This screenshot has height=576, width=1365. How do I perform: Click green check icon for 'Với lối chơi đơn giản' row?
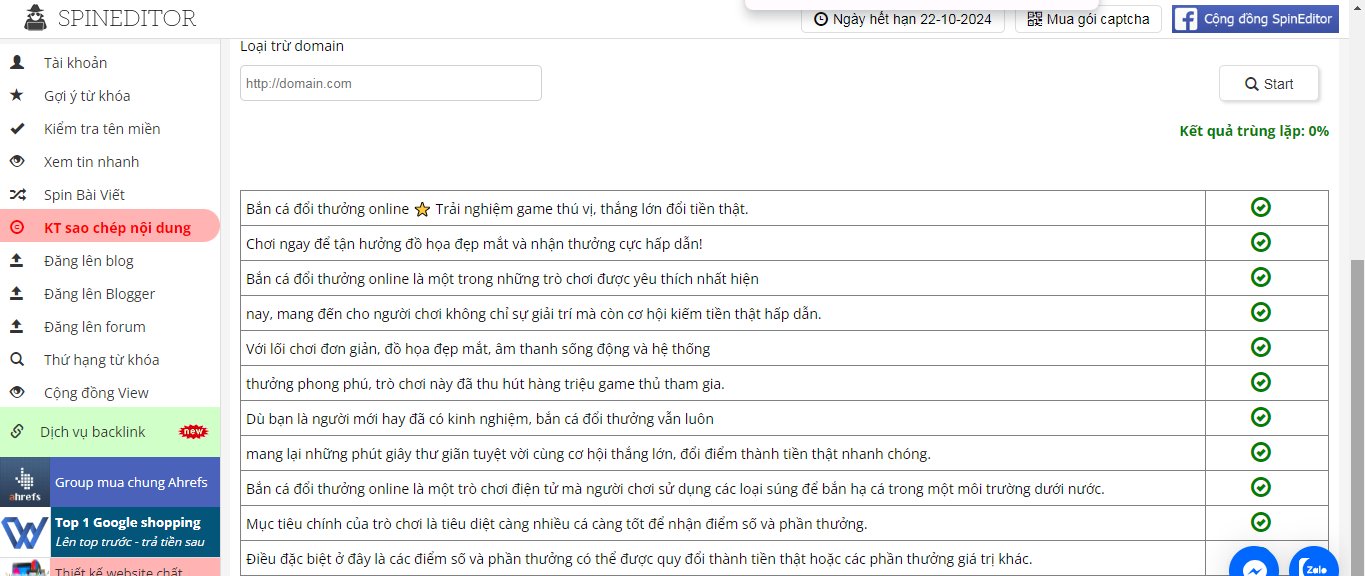coord(1261,347)
